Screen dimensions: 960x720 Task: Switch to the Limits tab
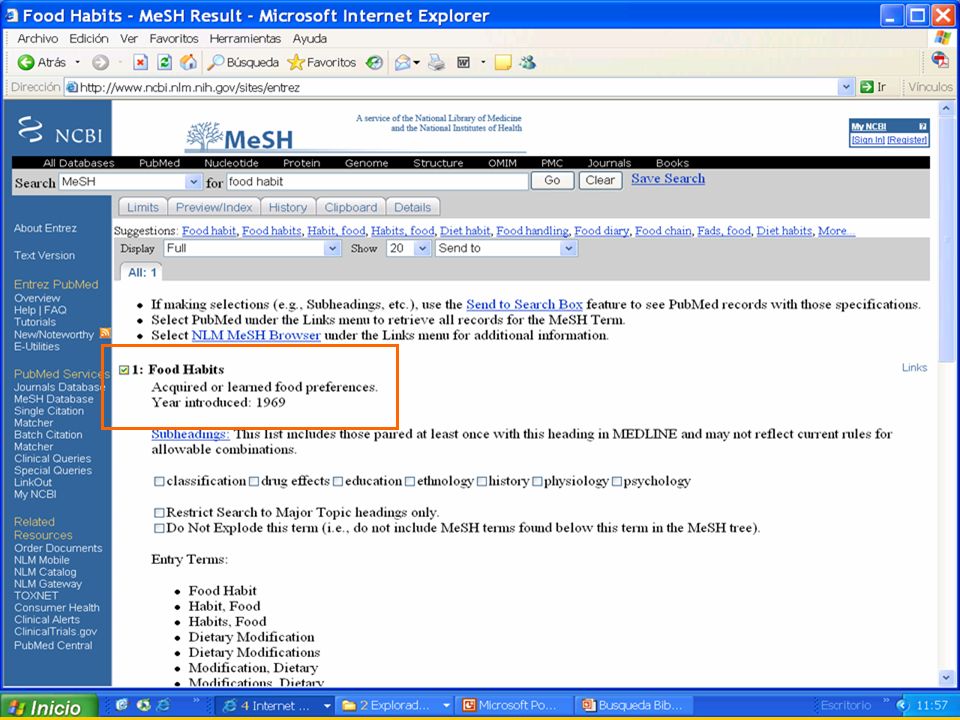(x=143, y=207)
